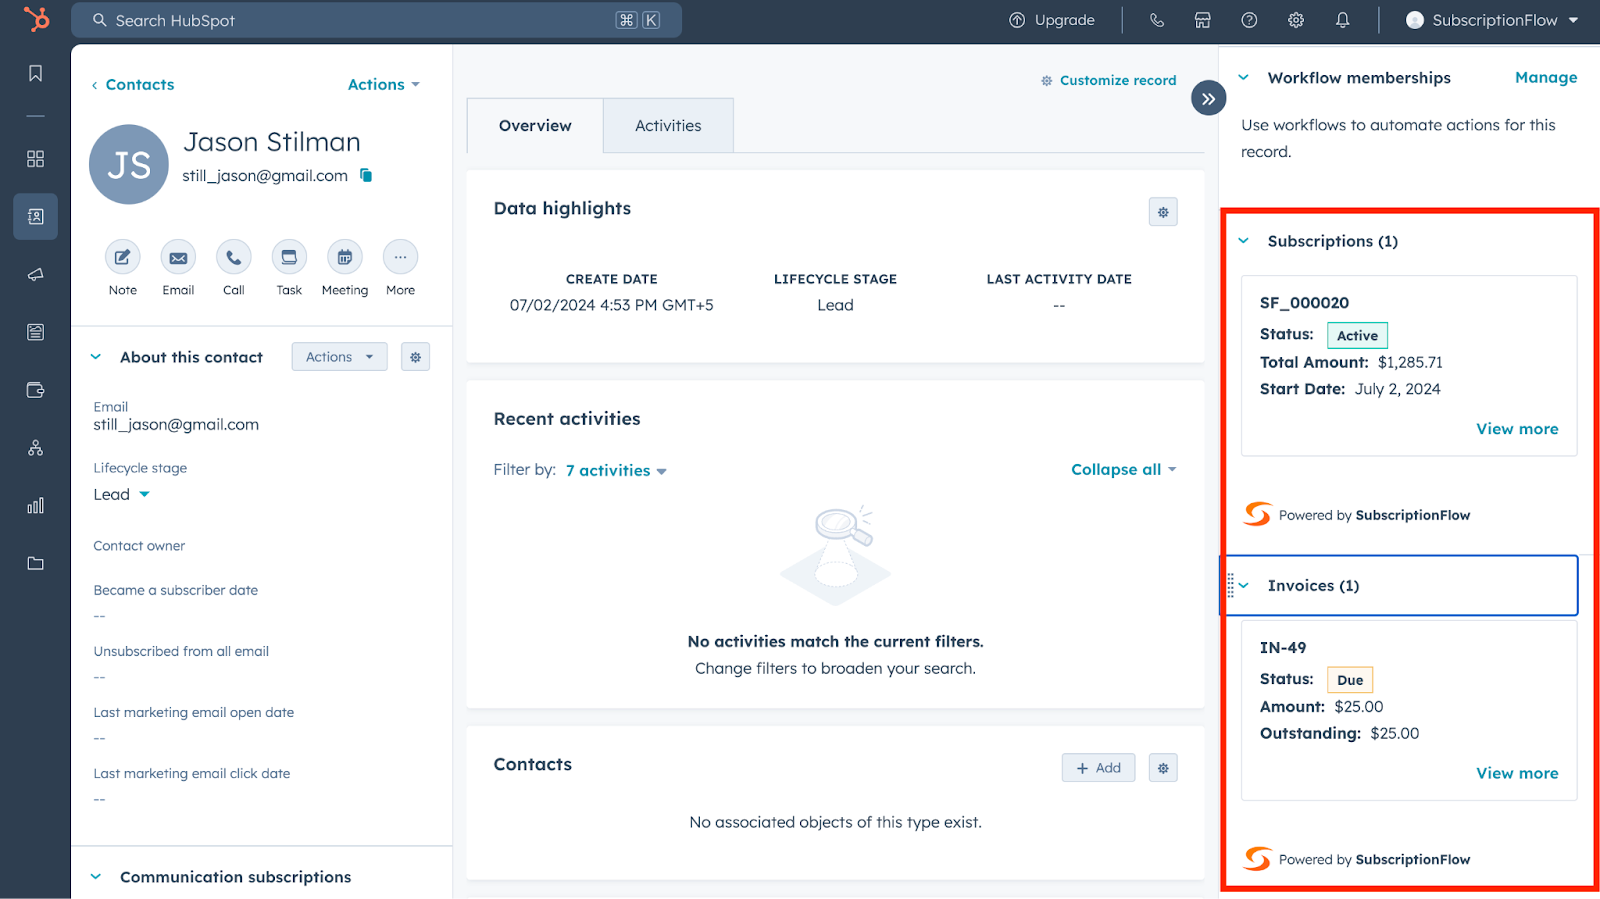Add an associated contact with Add button
The image size is (1600, 899).
click(1098, 768)
